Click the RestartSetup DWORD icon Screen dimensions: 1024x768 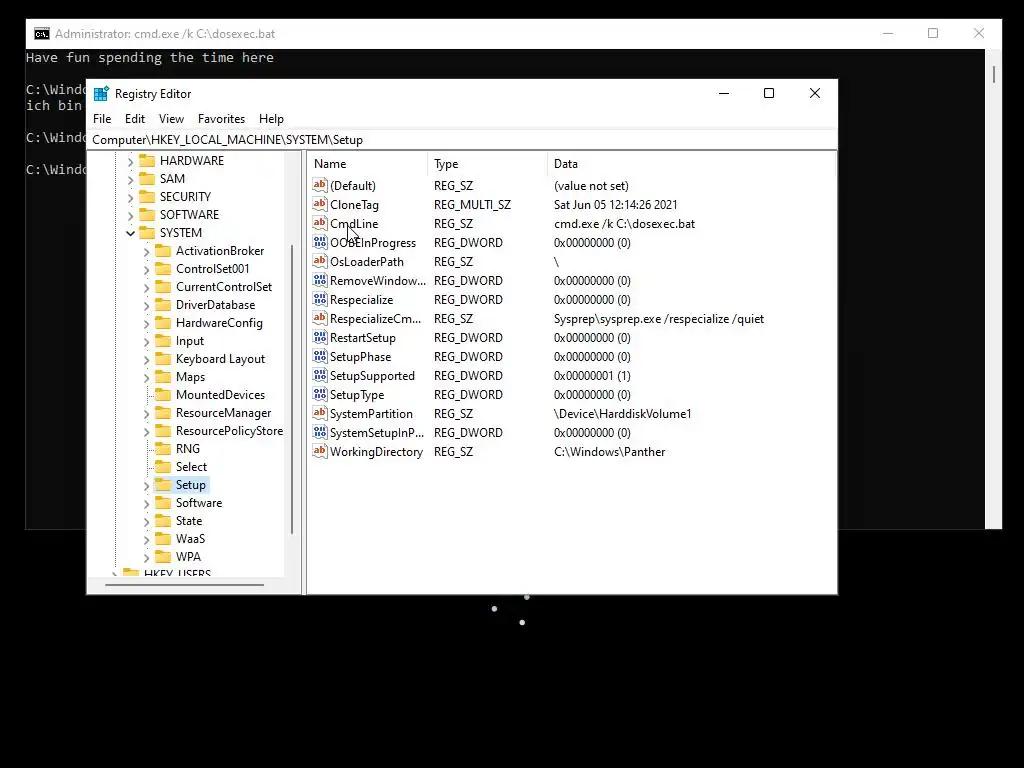point(319,338)
